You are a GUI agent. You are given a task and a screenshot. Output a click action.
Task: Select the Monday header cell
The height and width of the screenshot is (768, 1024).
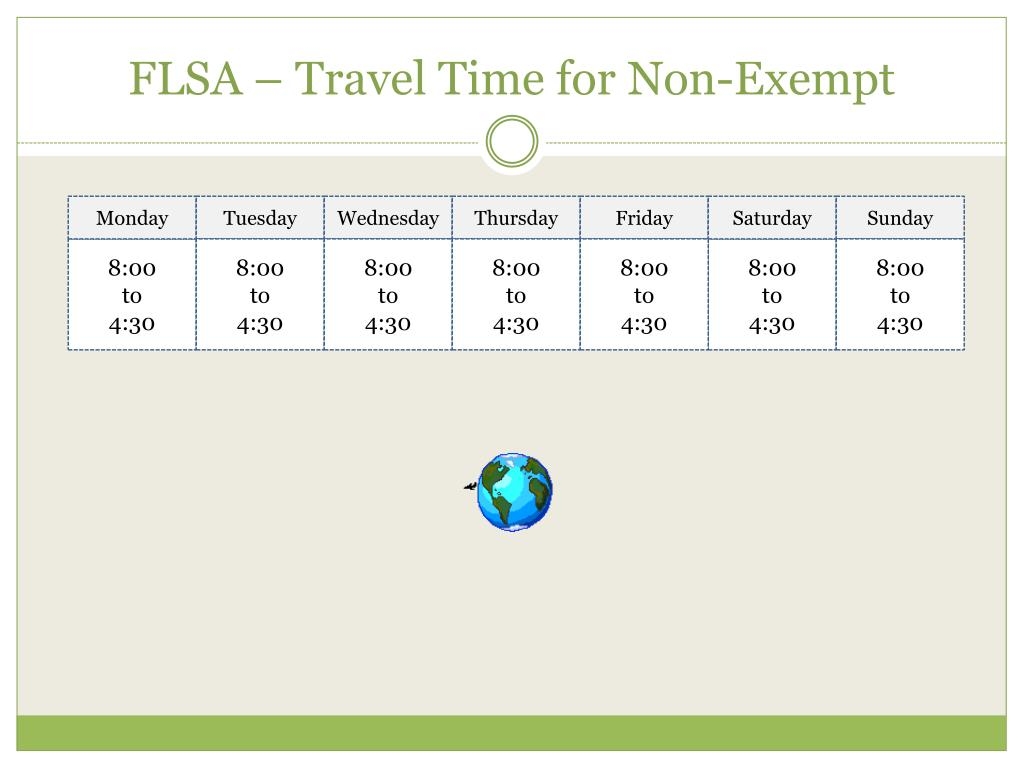pos(132,217)
